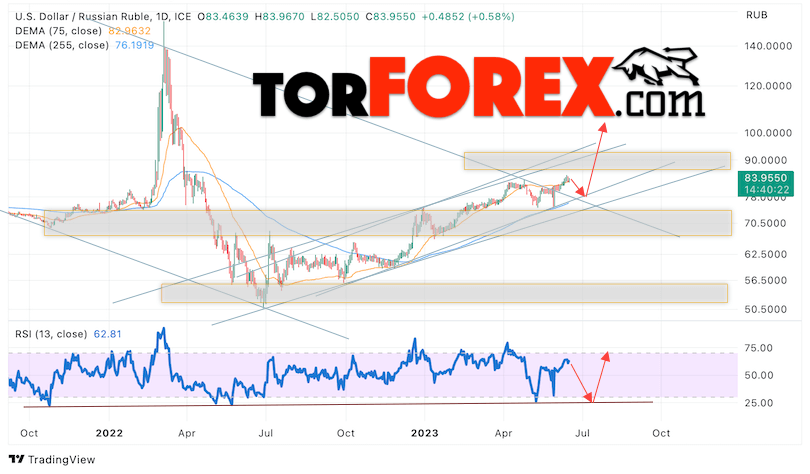Select the RSI (13, close) indicator label
This screenshot has width=810, height=474.
(x=51, y=334)
